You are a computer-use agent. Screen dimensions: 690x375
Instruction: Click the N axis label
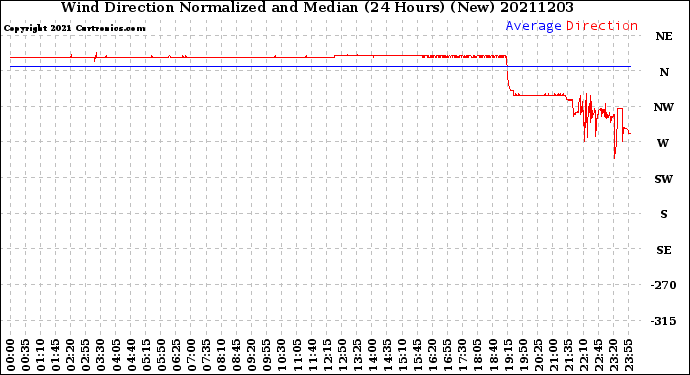click(x=664, y=72)
